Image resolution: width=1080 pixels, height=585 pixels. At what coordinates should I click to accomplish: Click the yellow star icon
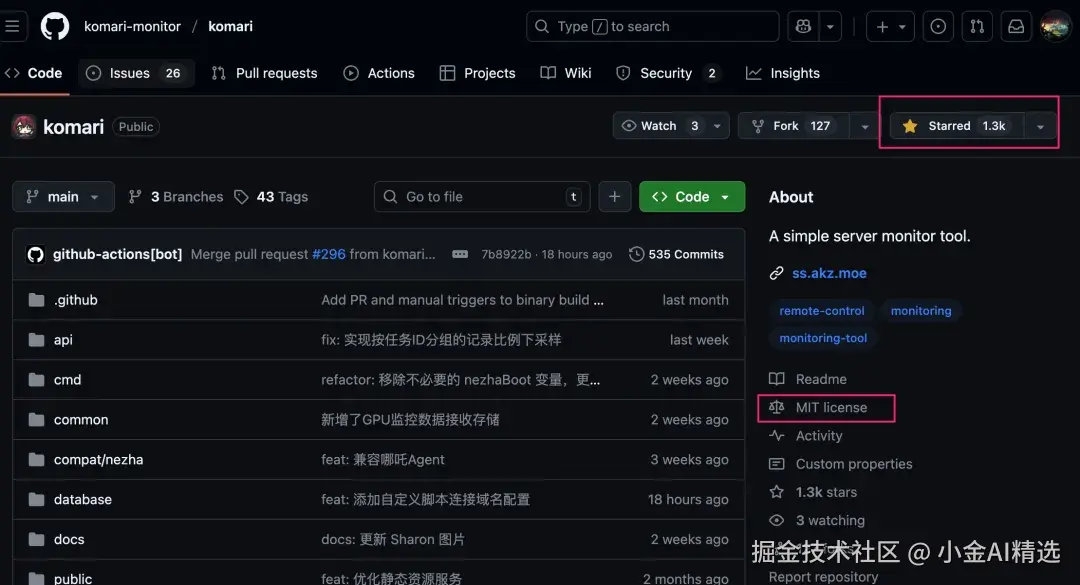click(910, 126)
